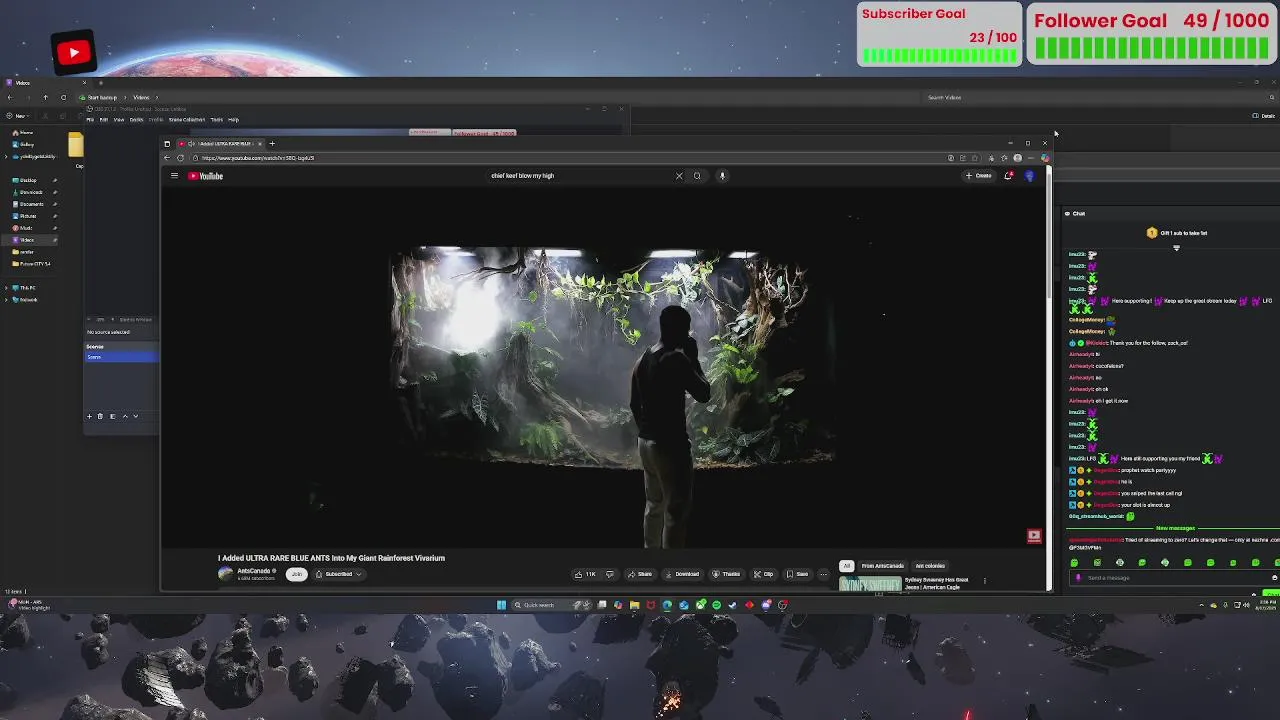Open the YouTube account avatar menu
Viewport: 1280px width, 720px height.
click(1029, 176)
